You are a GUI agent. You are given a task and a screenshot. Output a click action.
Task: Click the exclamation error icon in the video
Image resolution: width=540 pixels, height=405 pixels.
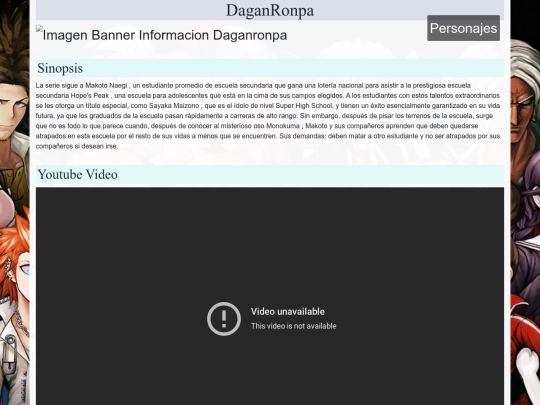(x=224, y=319)
